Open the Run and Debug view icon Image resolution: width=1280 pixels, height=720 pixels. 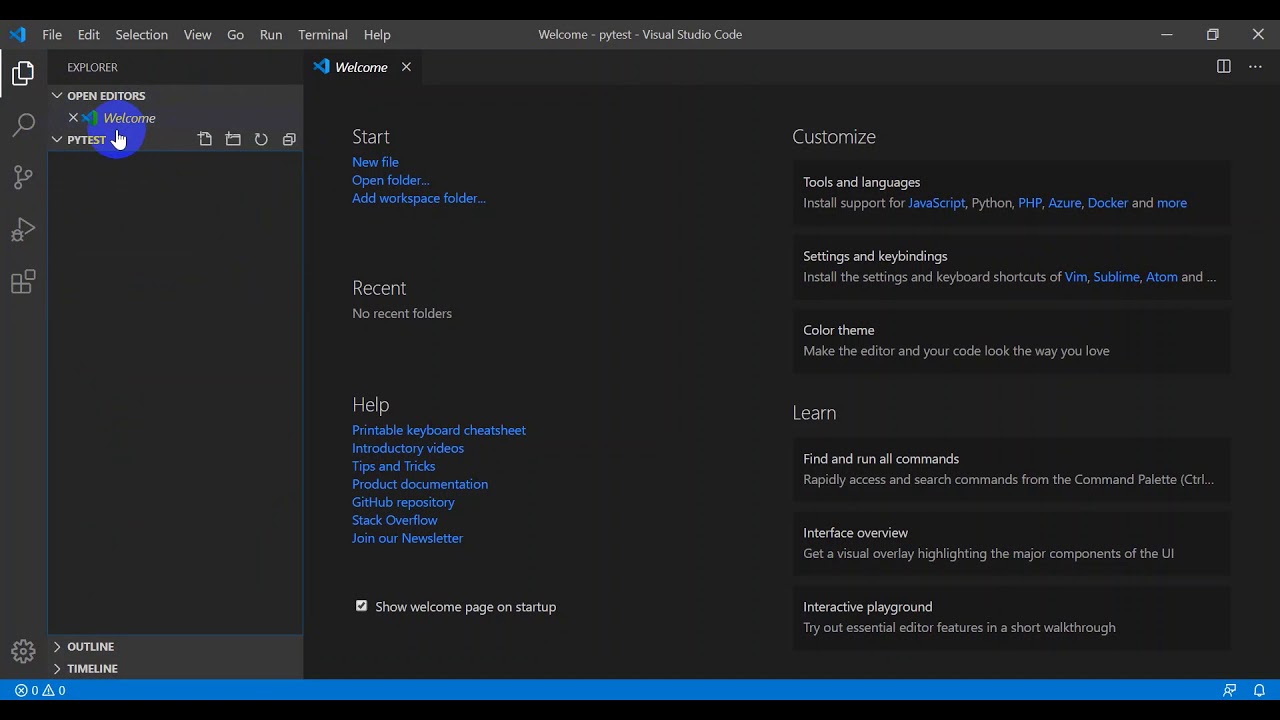(23, 230)
